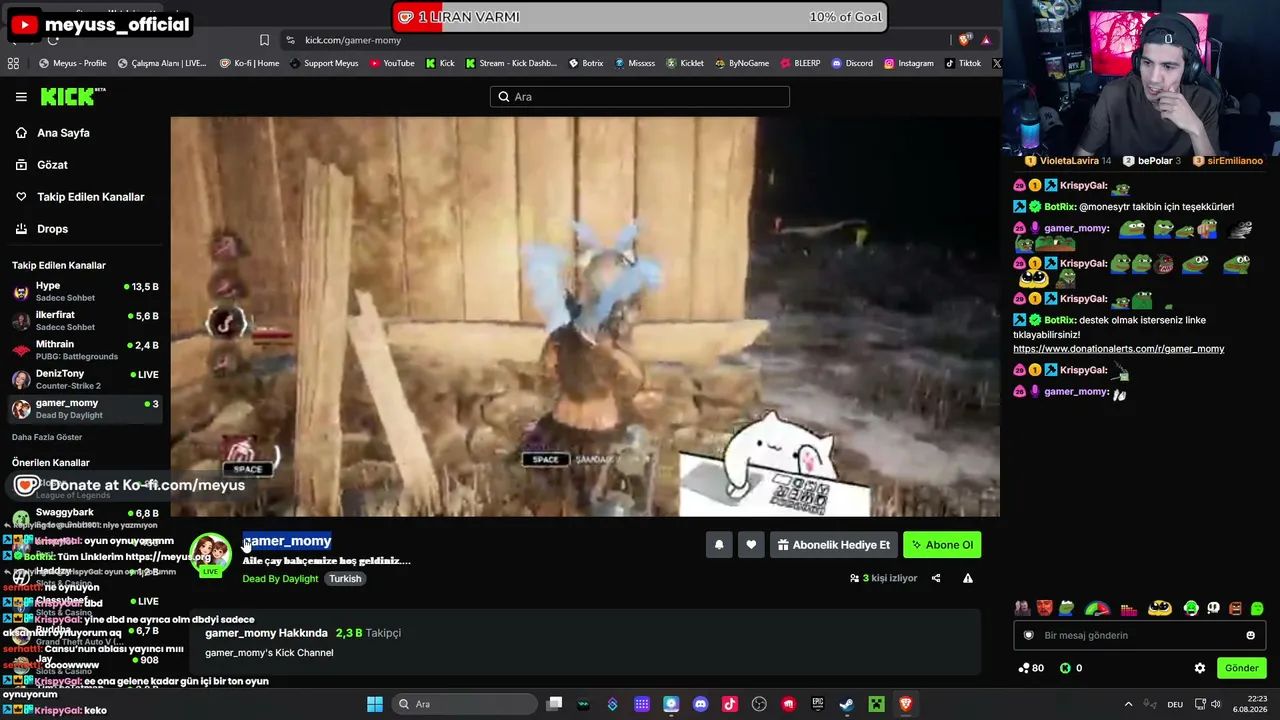Open Brave browser from the taskbar
Image resolution: width=1280 pixels, height=720 pixels.
pyautogui.click(x=906, y=704)
